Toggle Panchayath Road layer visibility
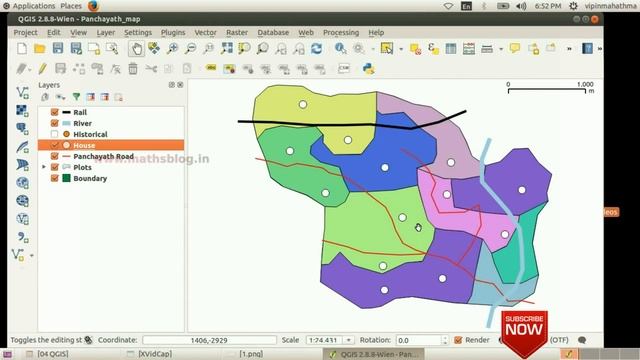Image resolution: width=640 pixels, height=360 pixels. pos(55,156)
